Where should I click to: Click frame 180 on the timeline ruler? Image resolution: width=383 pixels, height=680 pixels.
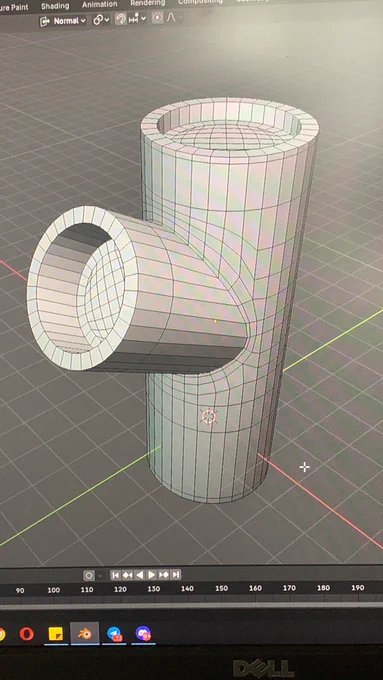point(323,588)
